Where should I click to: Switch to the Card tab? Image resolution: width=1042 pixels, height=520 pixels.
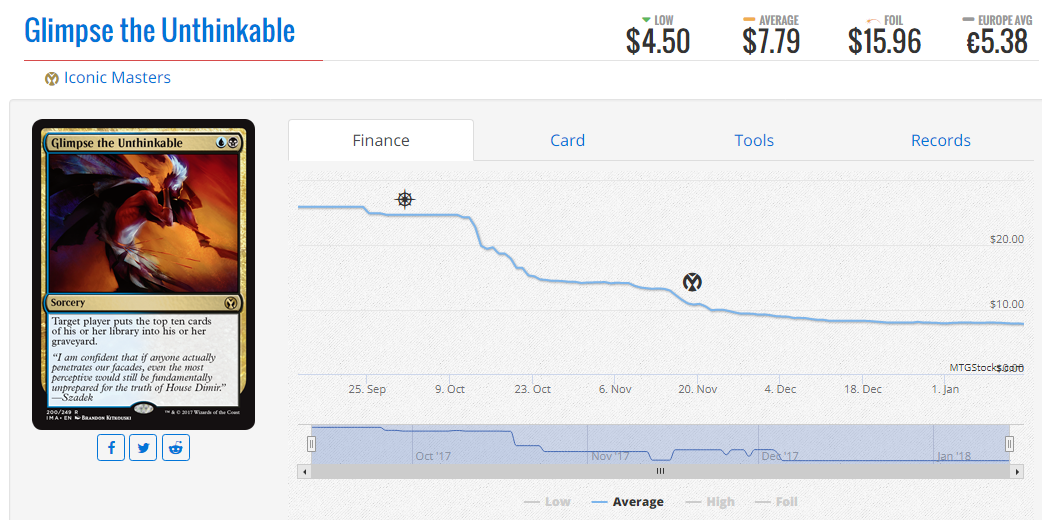(x=568, y=140)
